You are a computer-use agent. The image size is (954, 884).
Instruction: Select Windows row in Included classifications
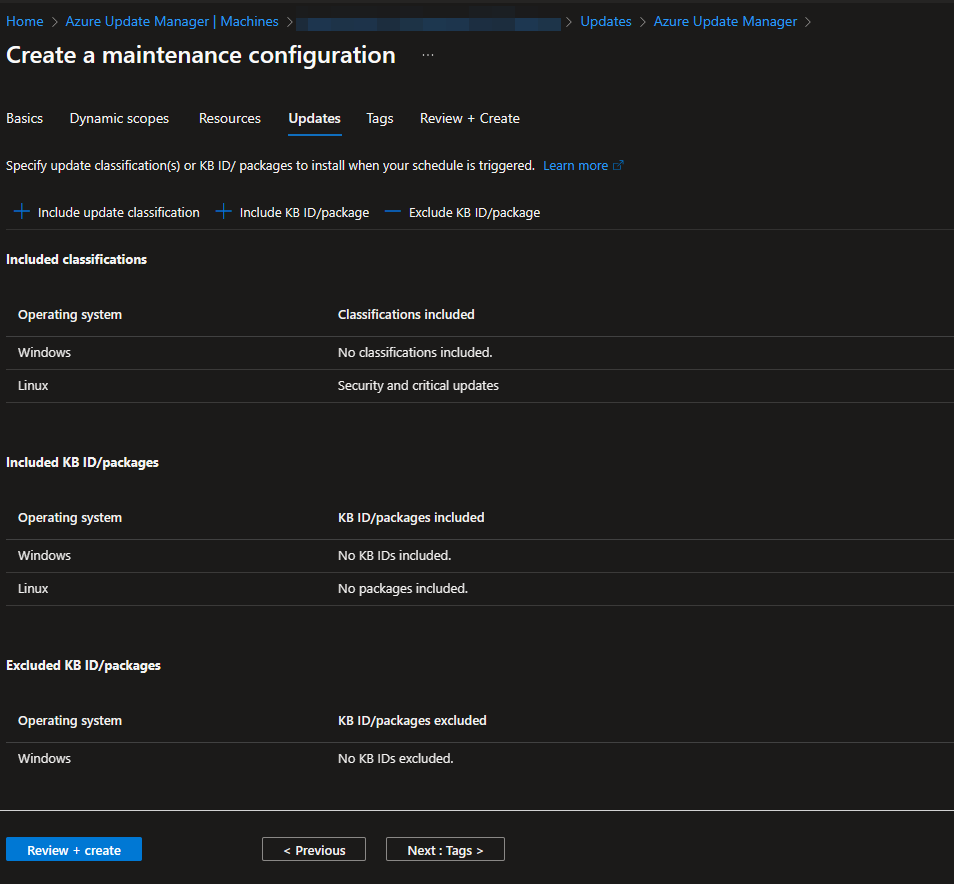479,353
